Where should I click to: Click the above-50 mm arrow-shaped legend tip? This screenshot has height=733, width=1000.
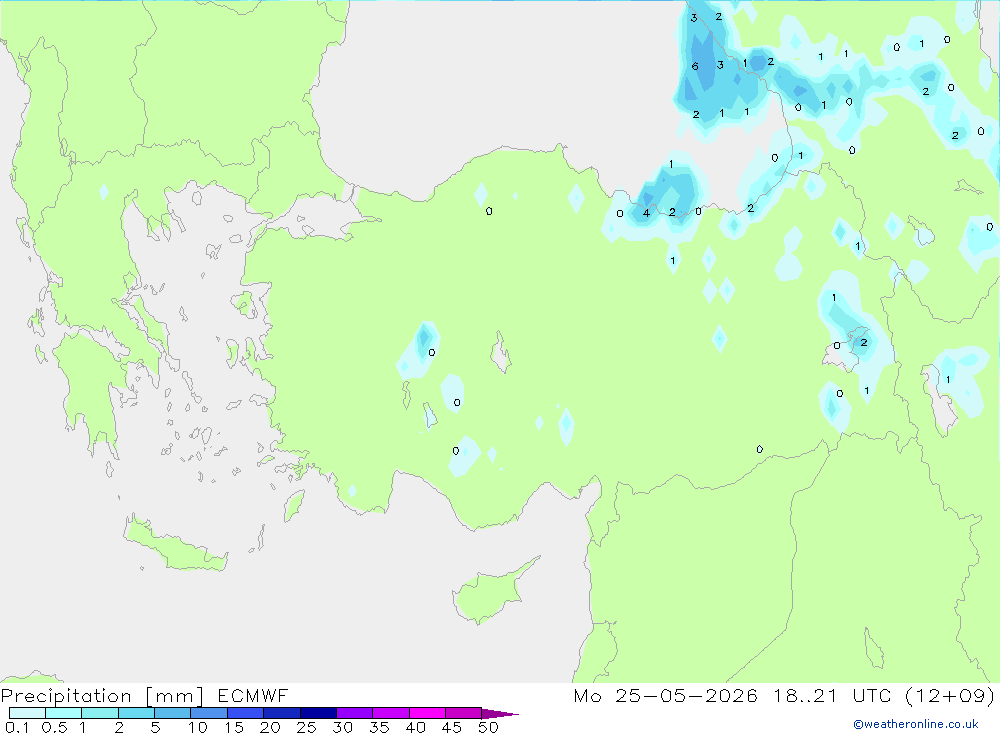click(499, 713)
